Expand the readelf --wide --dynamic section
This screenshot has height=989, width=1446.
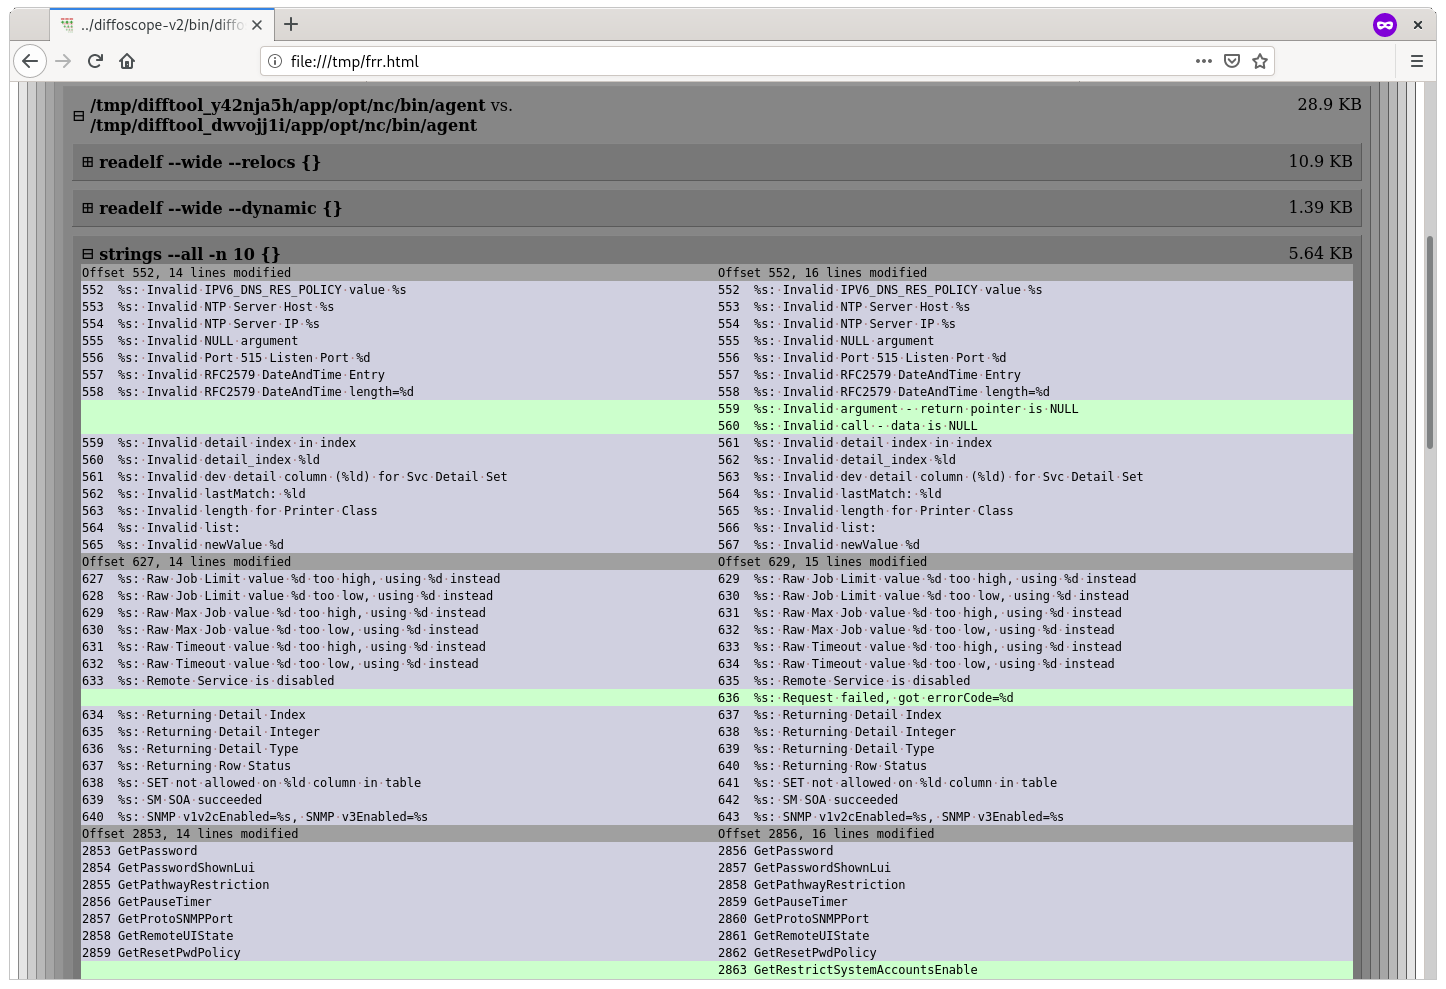pos(88,208)
